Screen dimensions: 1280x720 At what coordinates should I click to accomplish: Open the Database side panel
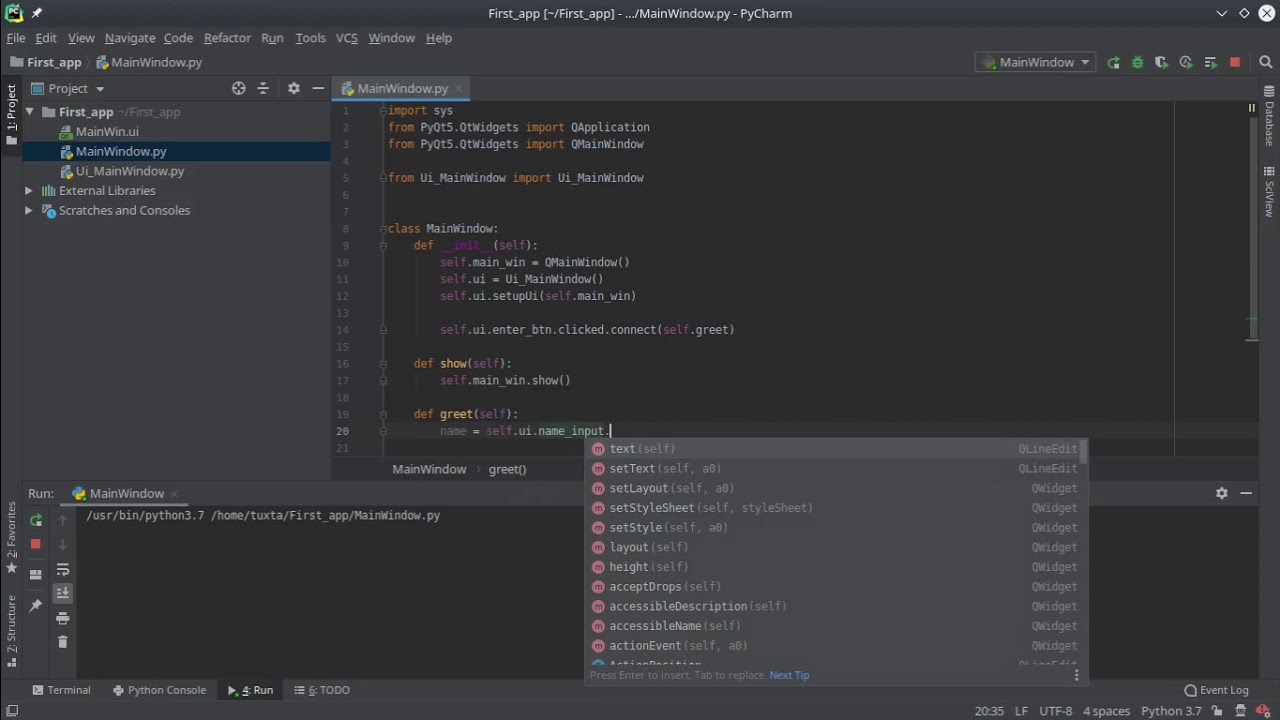pyautogui.click(x=1269, y=116)
